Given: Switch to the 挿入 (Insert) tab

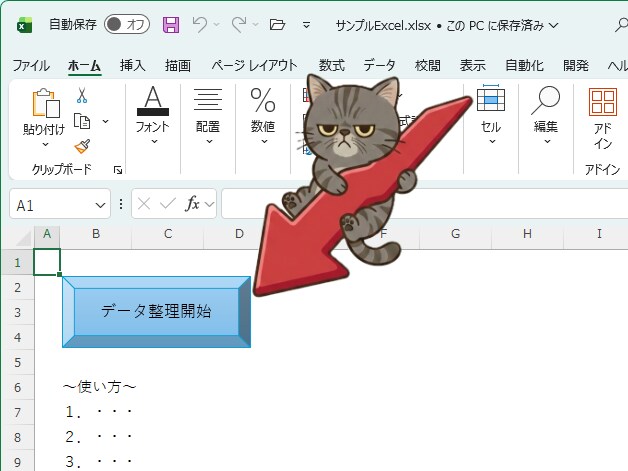Looking at the screenshot, I should [133, 65].
